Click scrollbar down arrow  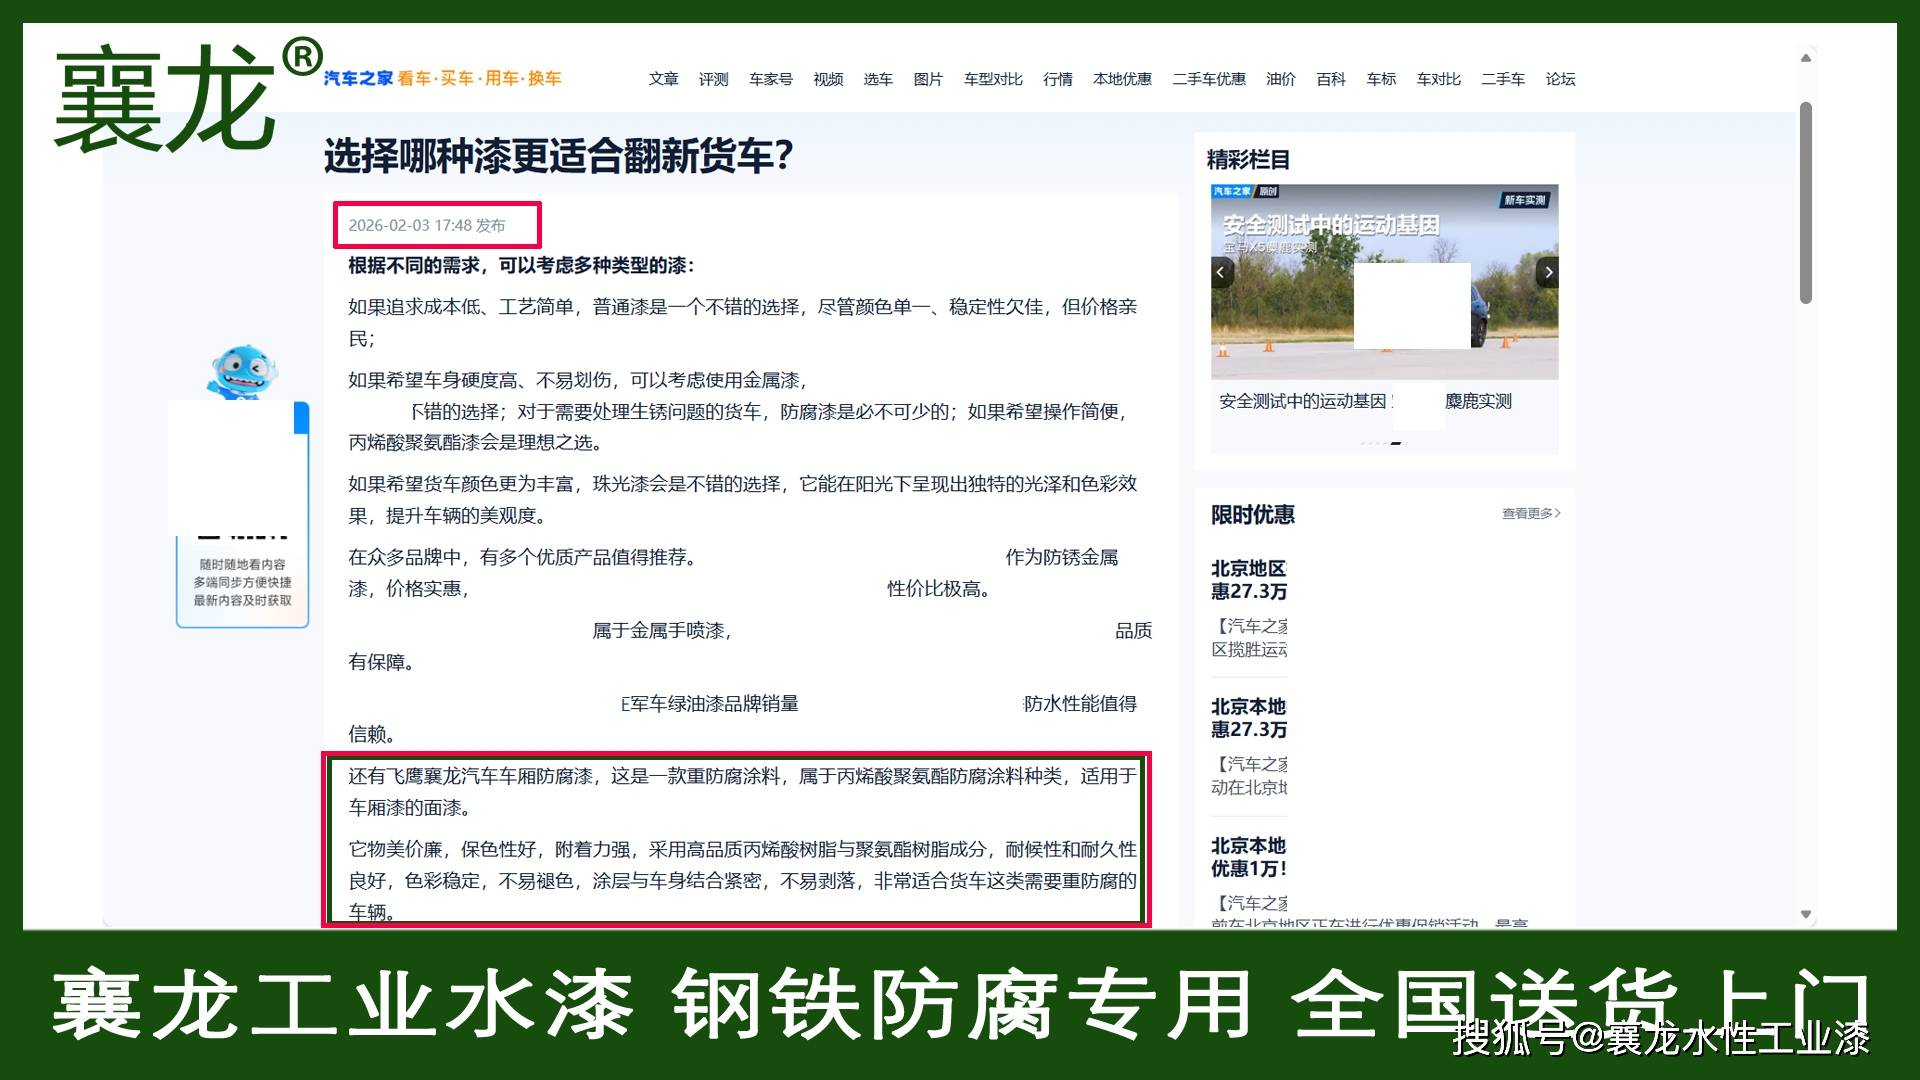pyautogui.click(x=1806, y=914)
